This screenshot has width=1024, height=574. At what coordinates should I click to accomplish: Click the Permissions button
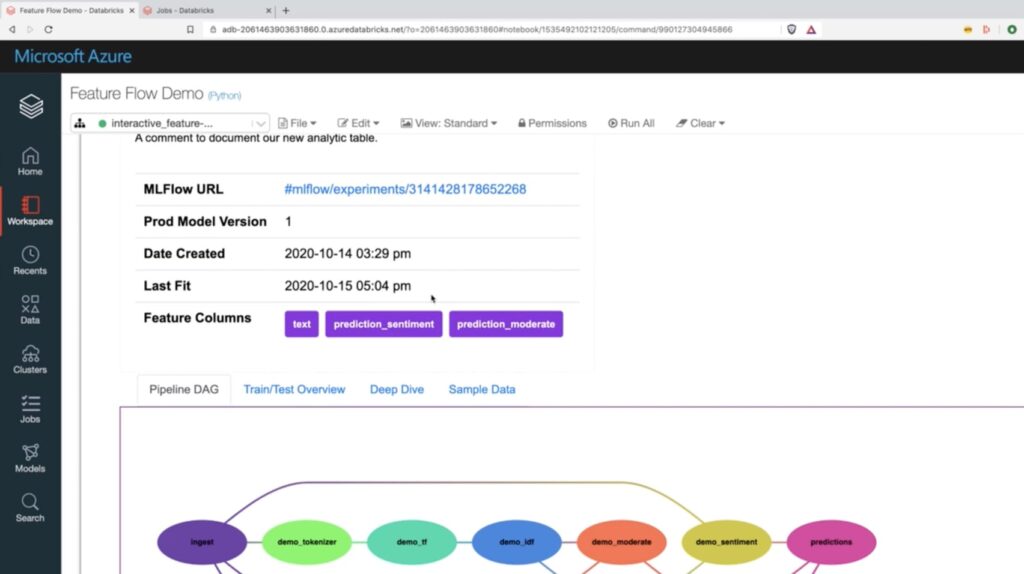pos(552,123)
